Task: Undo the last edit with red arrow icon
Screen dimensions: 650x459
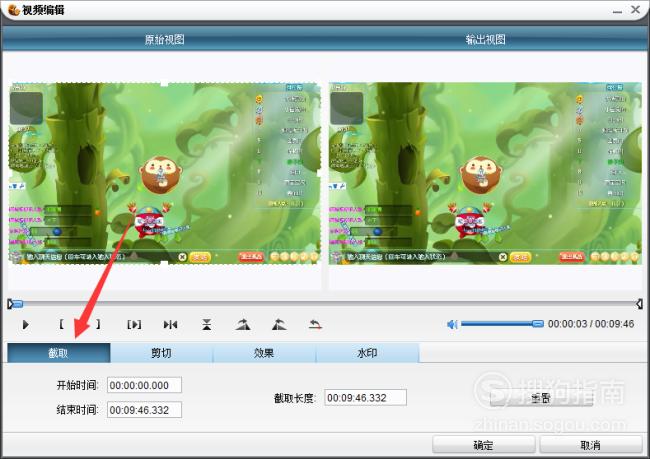Action: pyautogui.click(x=315, y=325)
